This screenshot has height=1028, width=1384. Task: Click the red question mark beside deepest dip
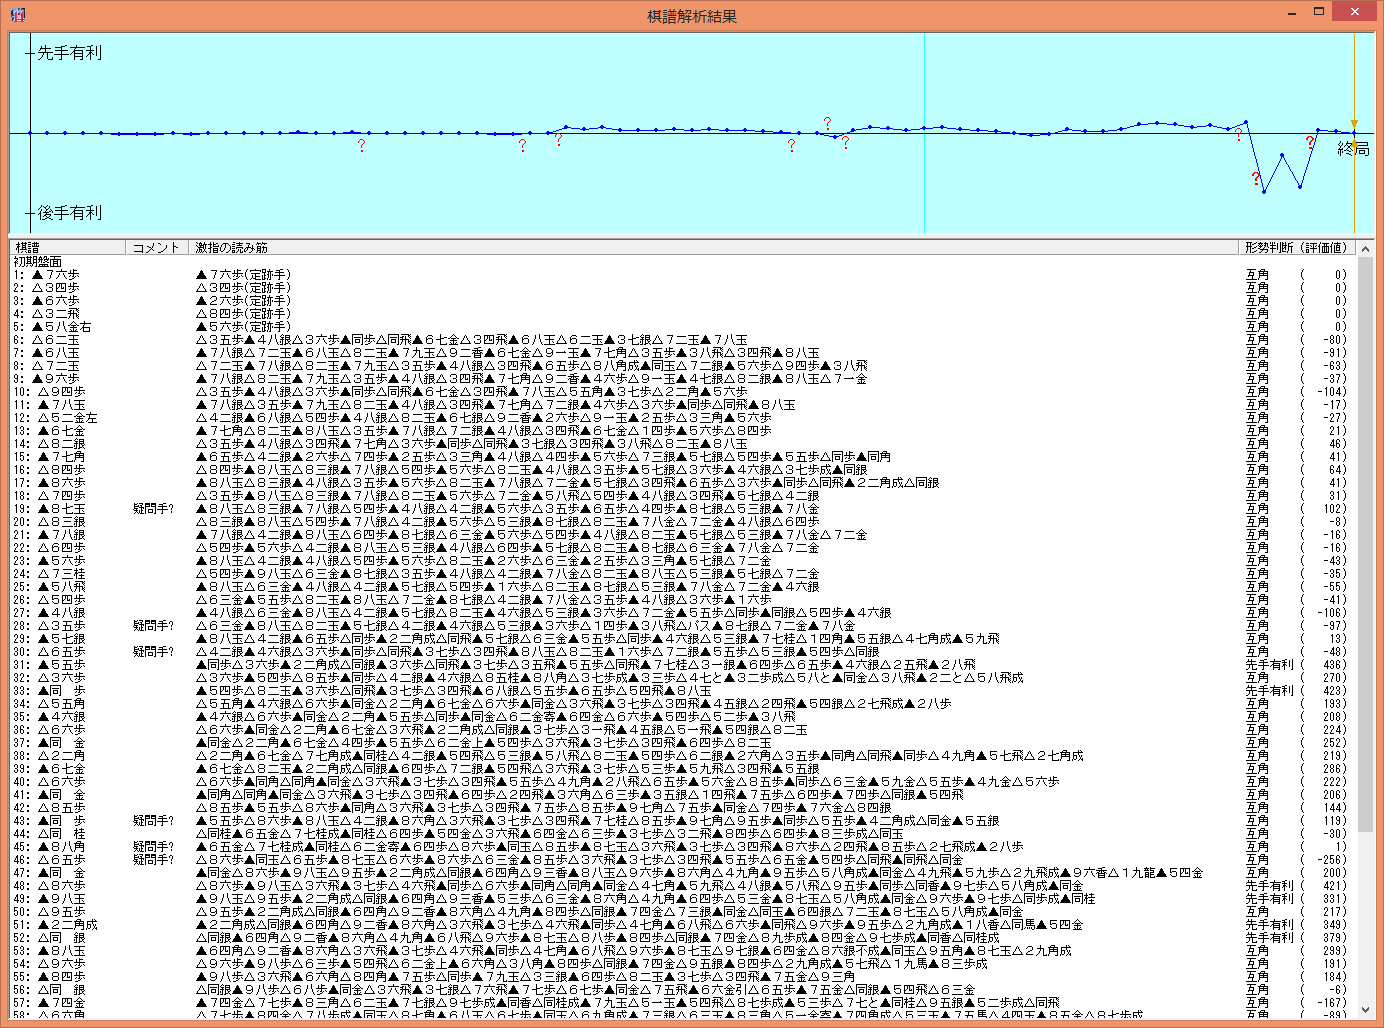(1255, 179)
